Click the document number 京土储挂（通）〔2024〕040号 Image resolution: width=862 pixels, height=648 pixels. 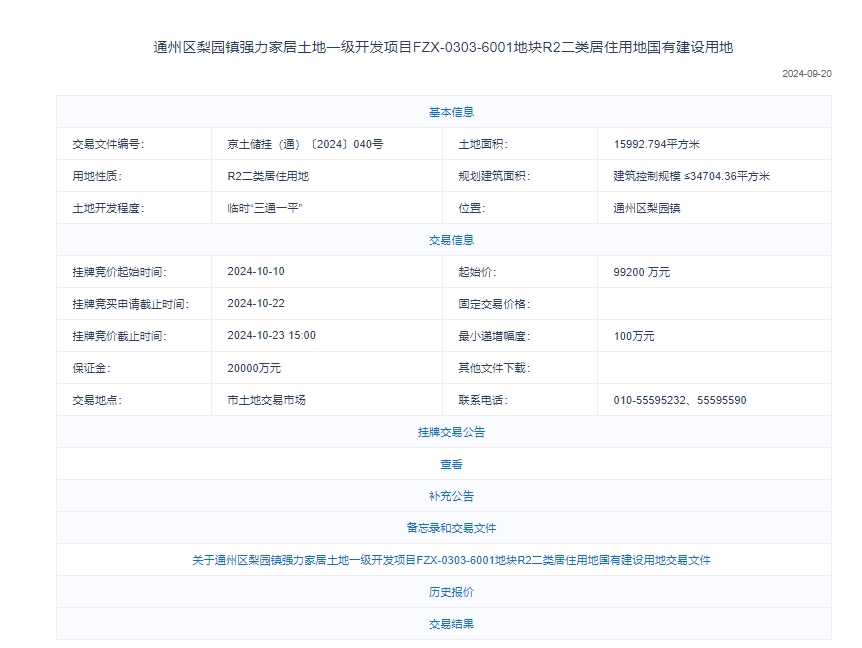(305, 144)
